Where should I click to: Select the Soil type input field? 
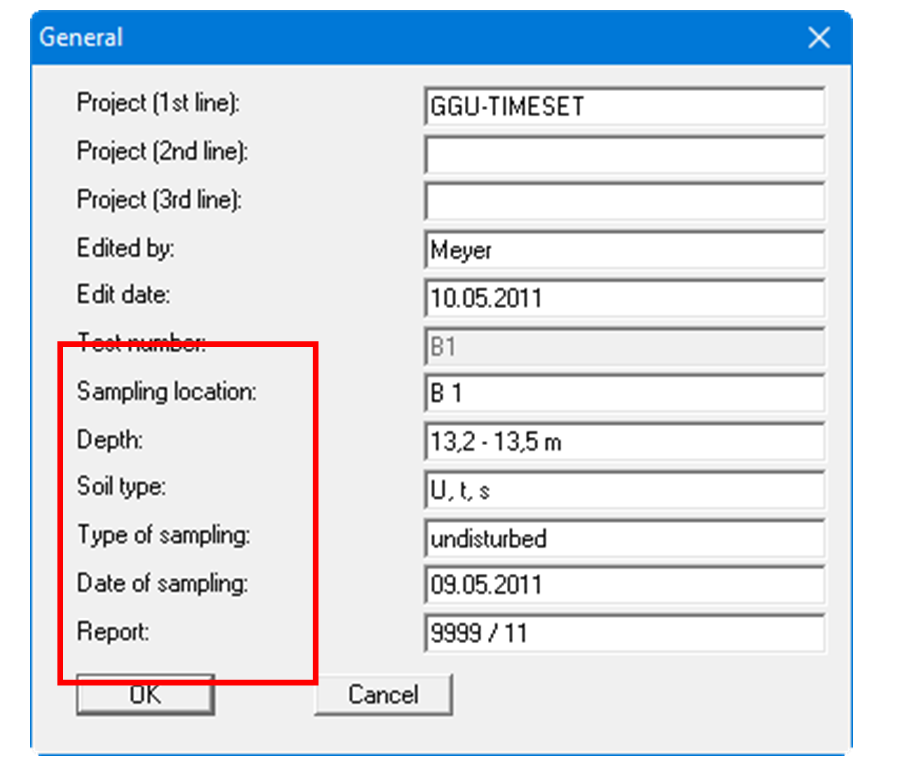tap(624, 489)
